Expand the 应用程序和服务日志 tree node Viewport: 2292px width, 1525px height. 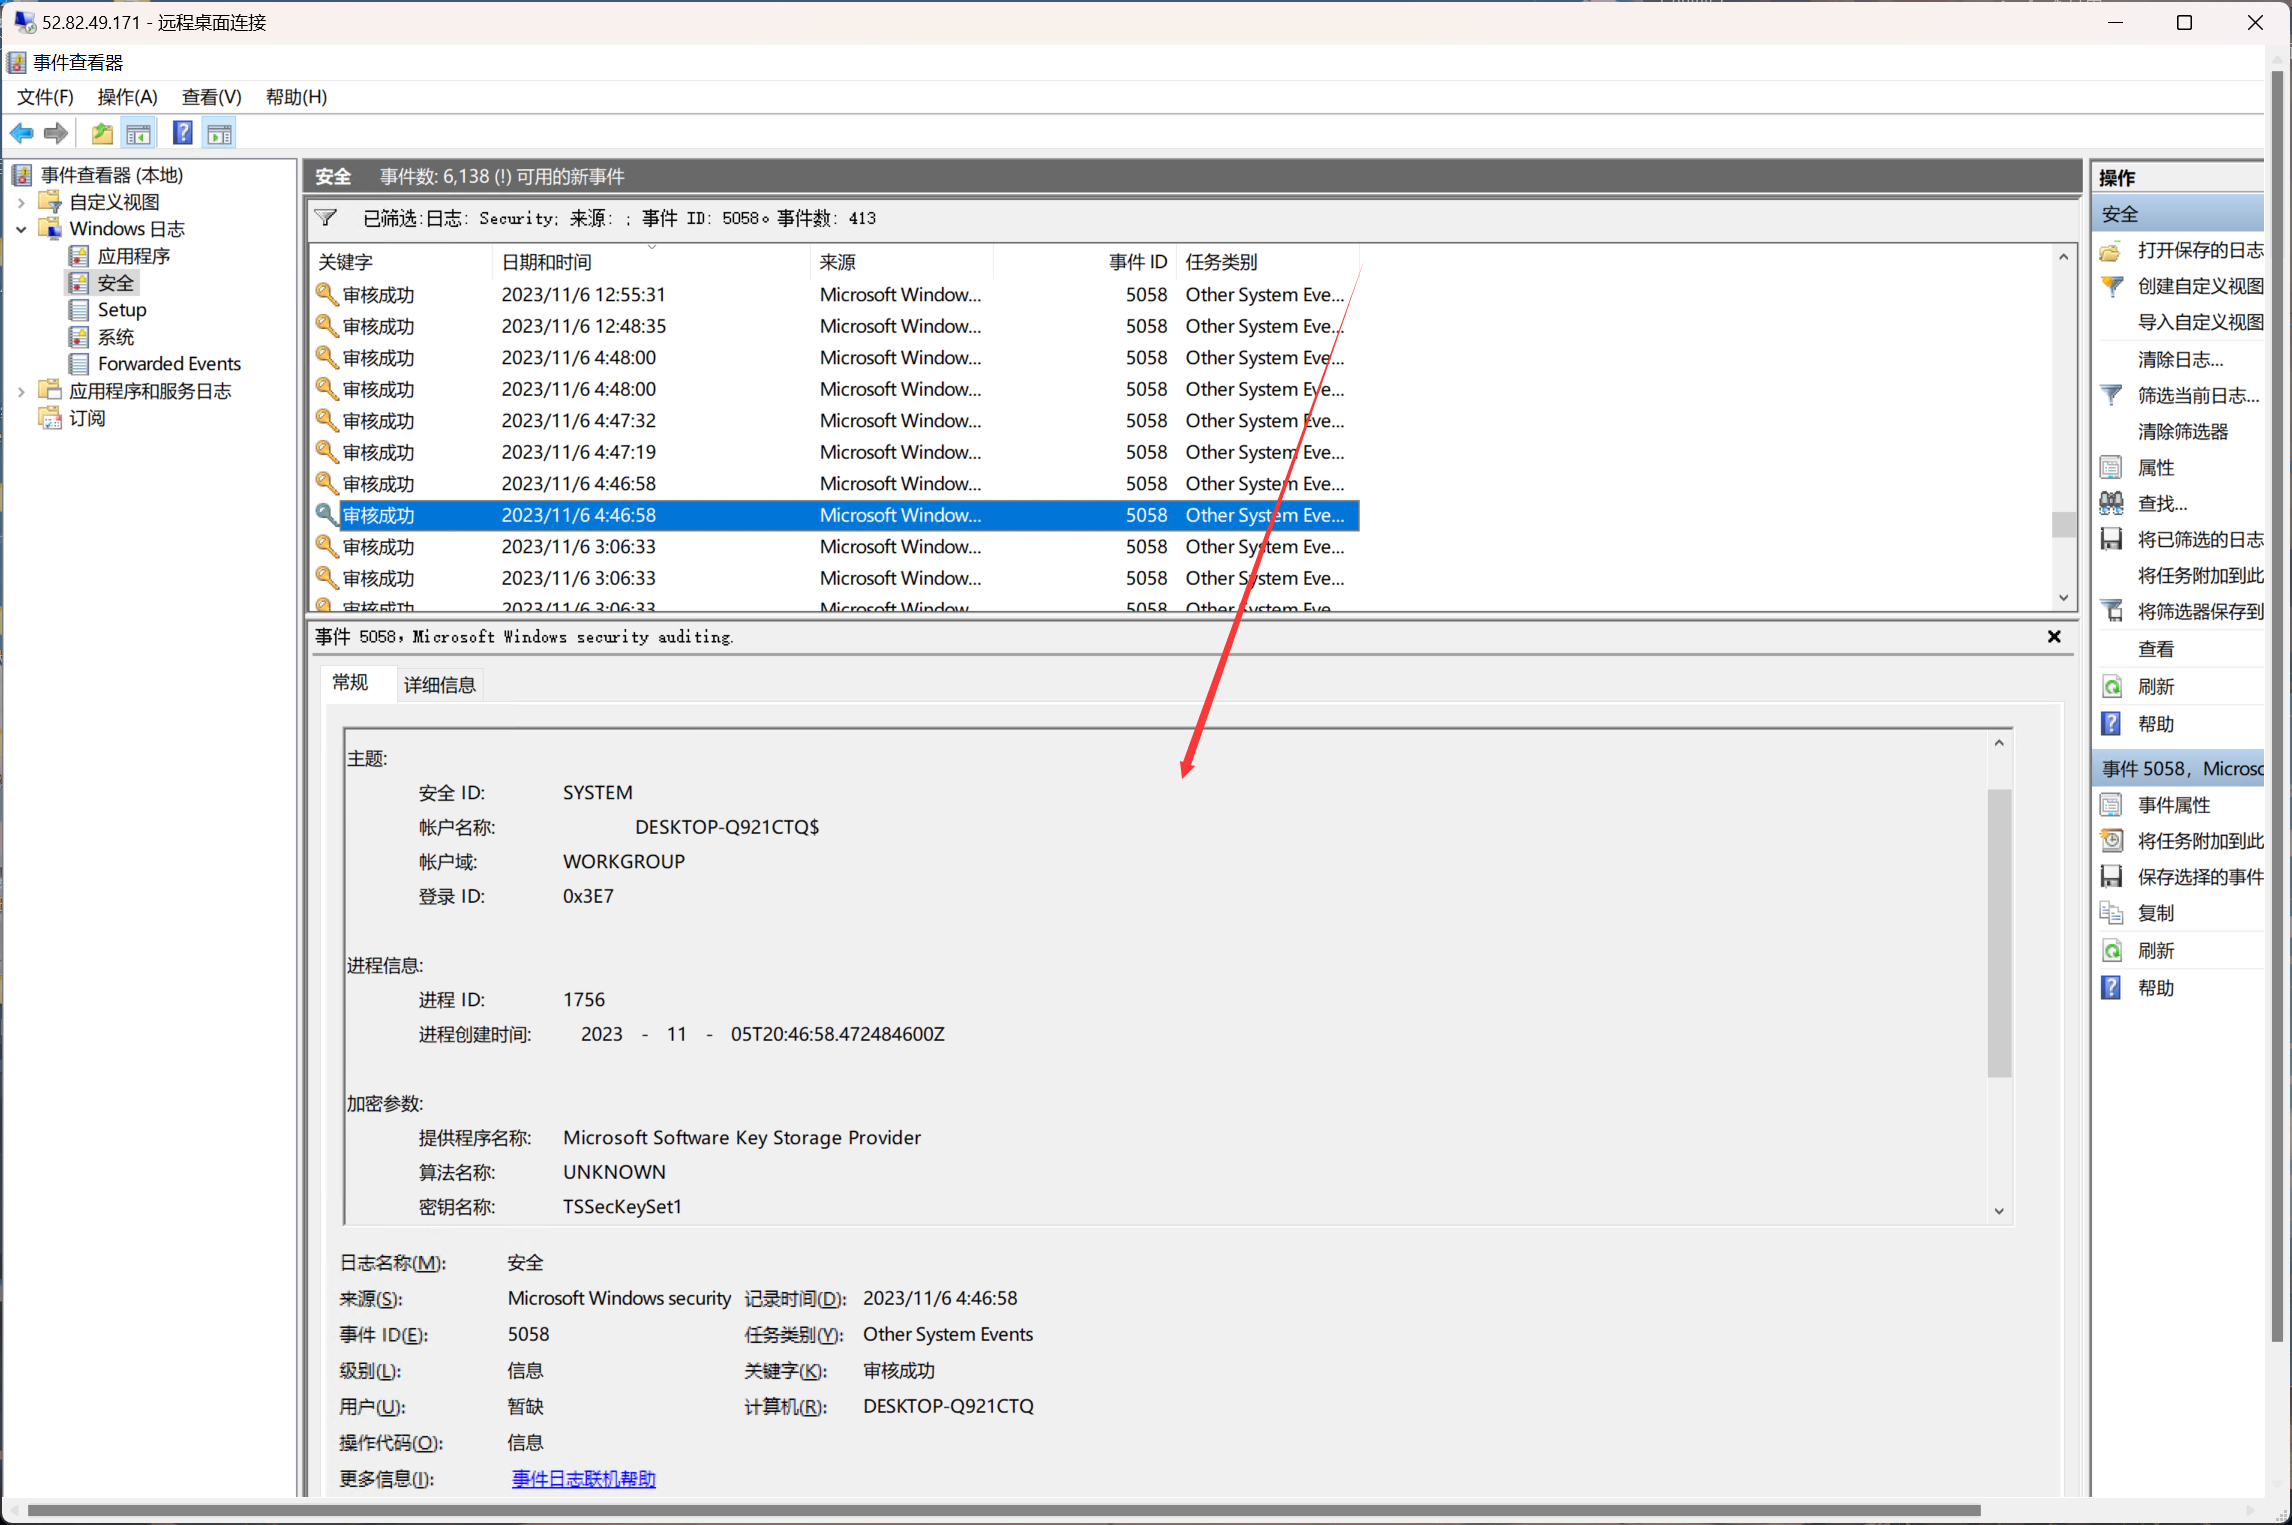[x=21, y=391]
